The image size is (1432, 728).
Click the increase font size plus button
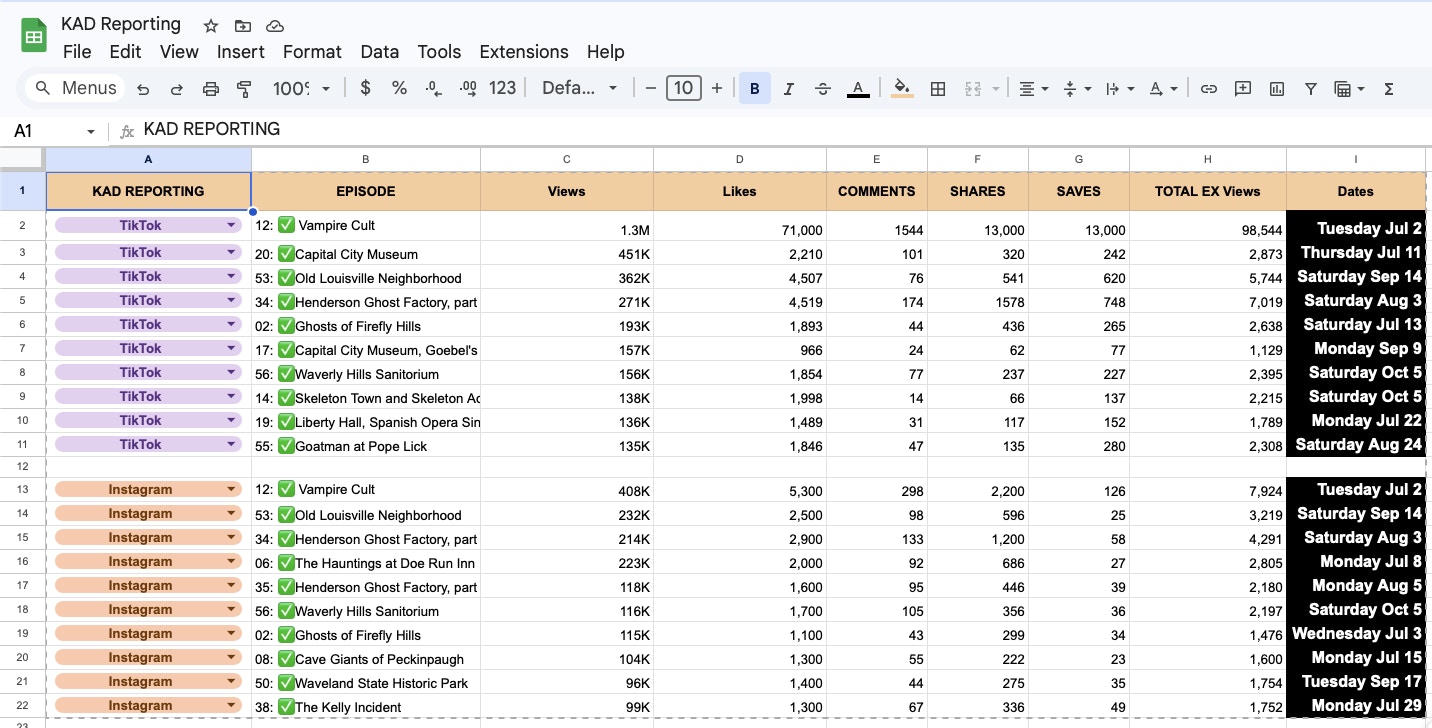click(x=717, y=88)
